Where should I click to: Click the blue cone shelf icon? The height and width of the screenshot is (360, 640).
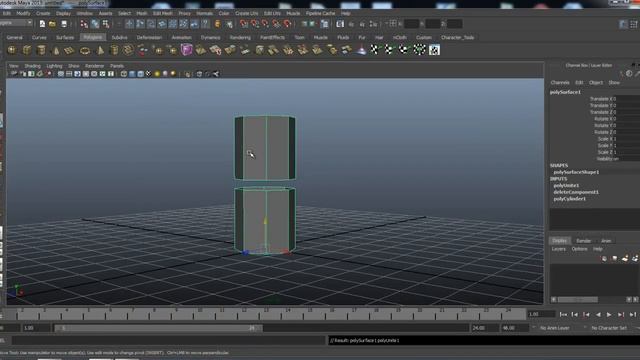tap(361, 50)
